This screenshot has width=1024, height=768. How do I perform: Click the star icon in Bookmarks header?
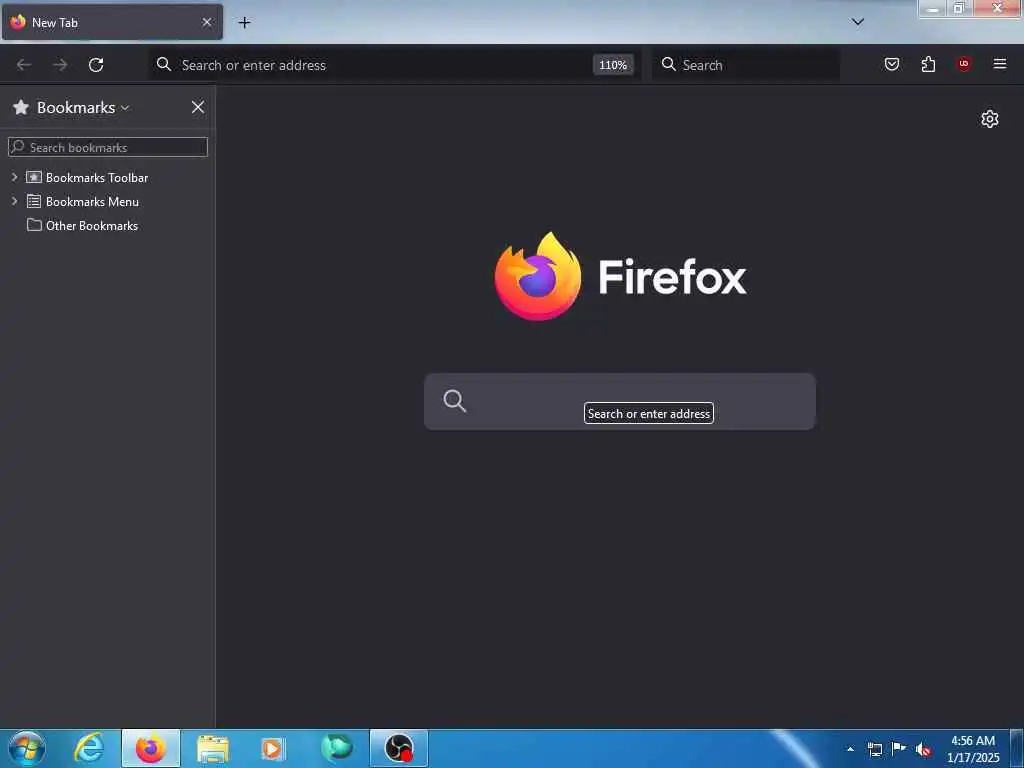pyautogui.click(x=21, y=107)
